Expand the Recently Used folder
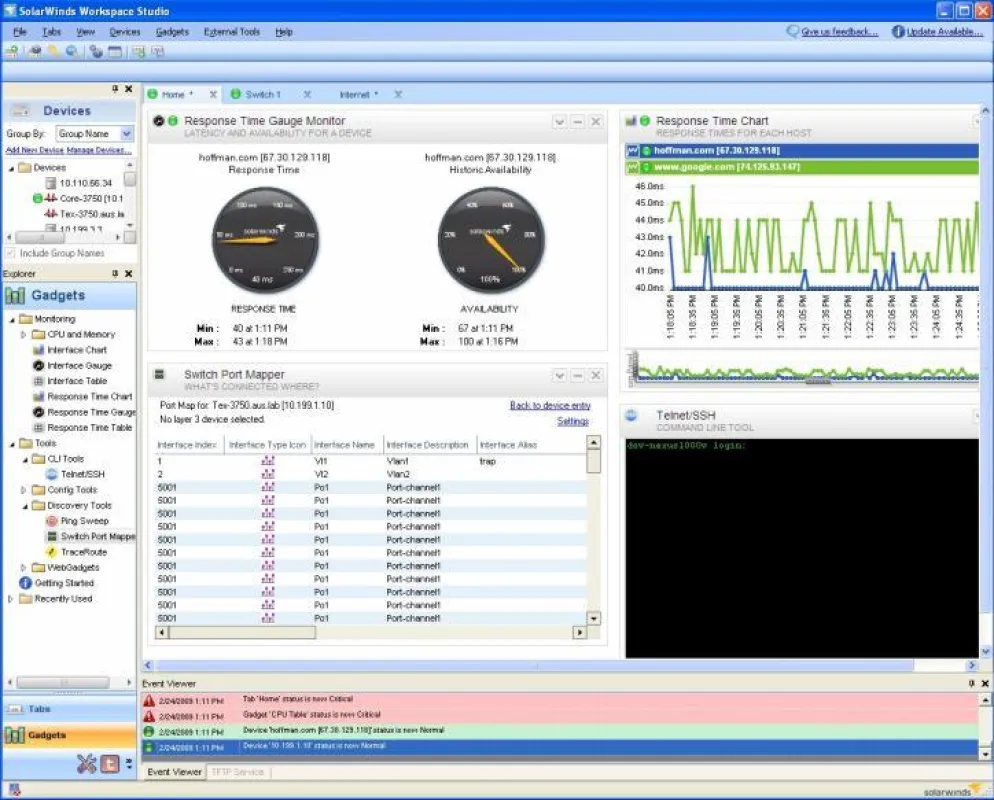This screenshot has width=994, height=800. pos(10,599)
